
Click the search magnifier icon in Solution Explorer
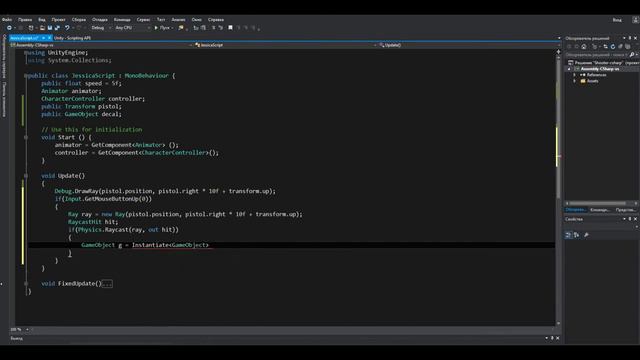coord(632,55)
